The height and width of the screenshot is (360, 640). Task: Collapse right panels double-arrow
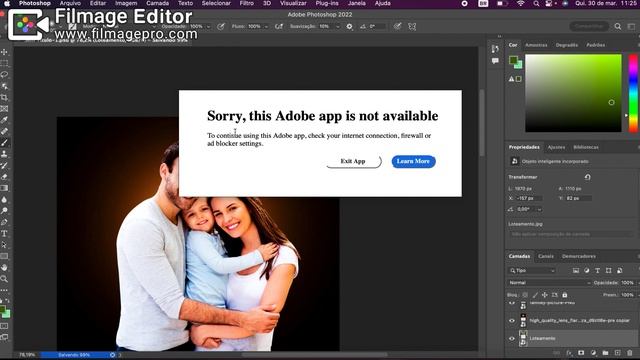(x=499, y=36)
